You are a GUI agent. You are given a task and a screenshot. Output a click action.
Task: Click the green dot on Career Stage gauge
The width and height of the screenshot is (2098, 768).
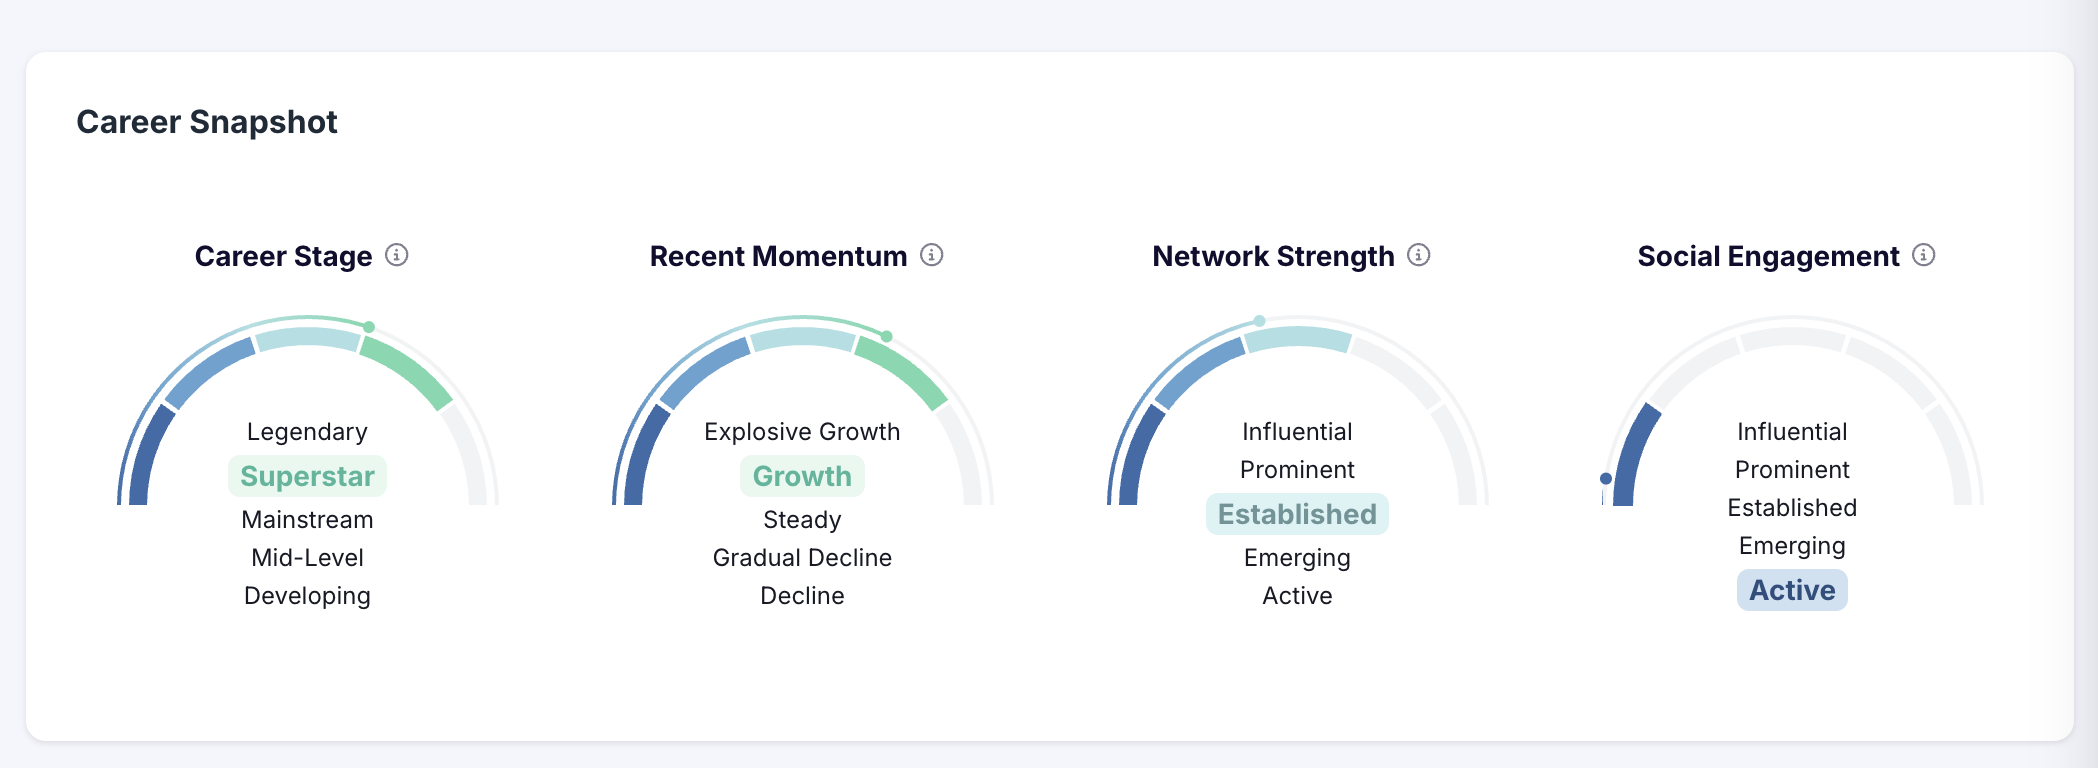[369, 327]
